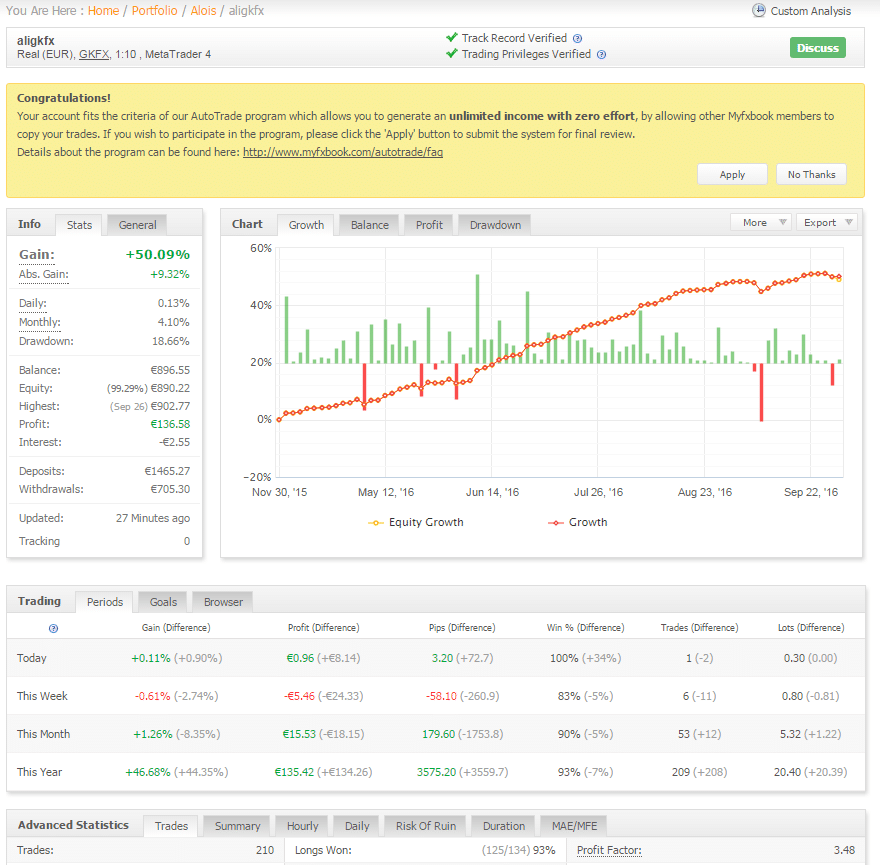Viewport: 880px width, 865px height.
Task: Open the AutoTrade FAQ link
Action: pos(342,152)
